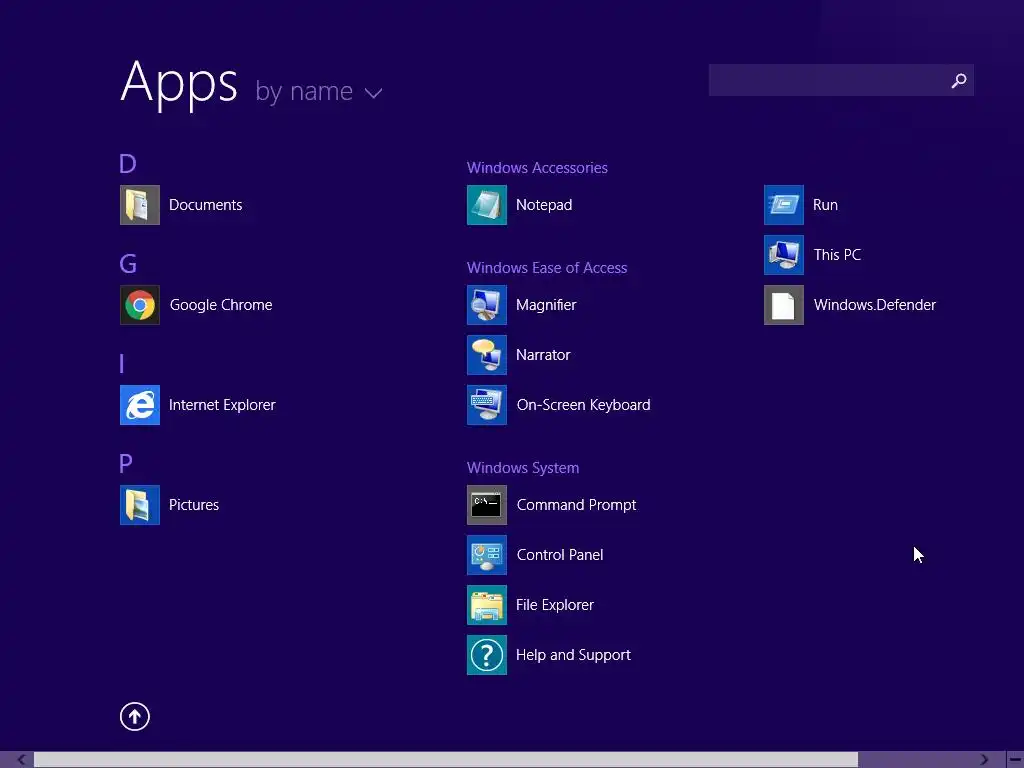This screenshot has width=1024, height=768.
Task: Click the letter D group header
Action: [x=128, y=164]
